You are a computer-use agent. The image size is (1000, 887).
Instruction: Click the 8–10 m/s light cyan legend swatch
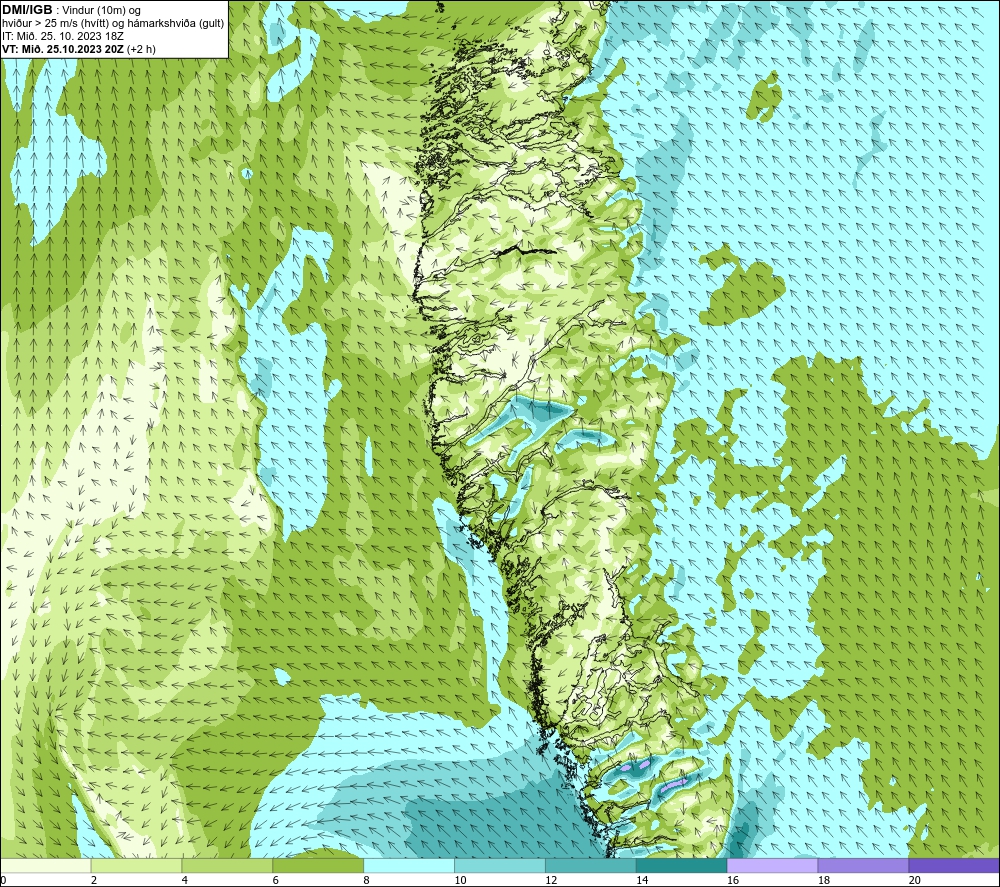(409, 865)
